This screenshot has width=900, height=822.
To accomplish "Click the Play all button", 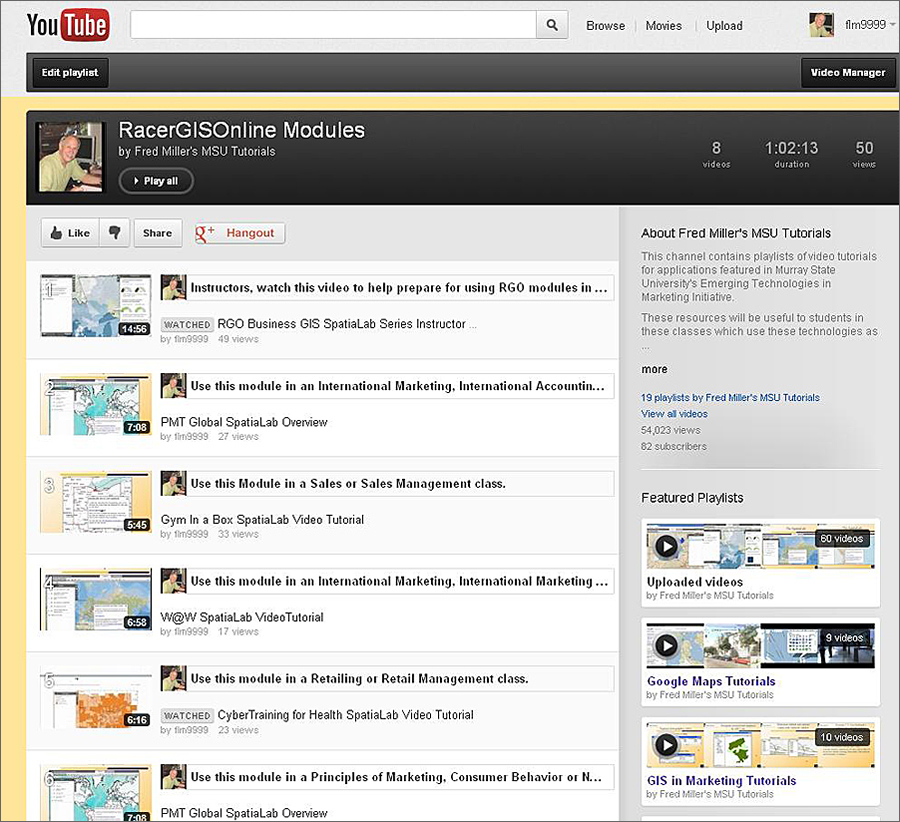I will click(156, 181).
